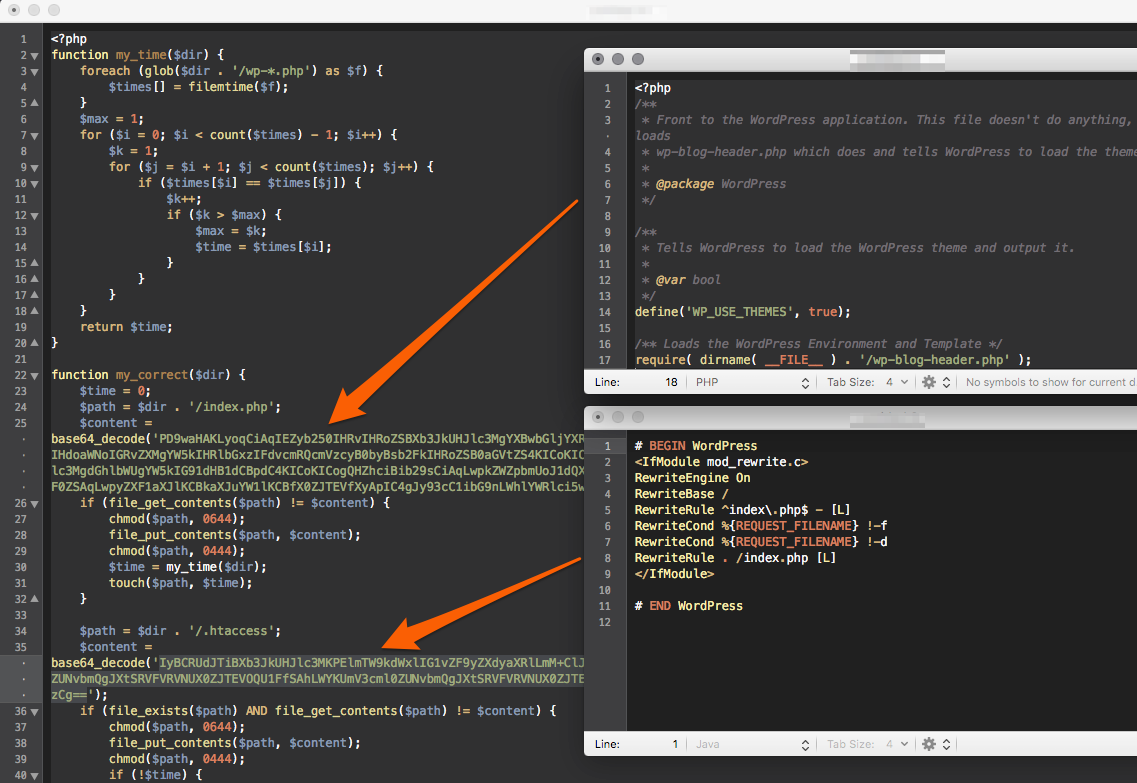Collapse the file_get_contents if block at line 26
This screenshot has width=1137, height=783.
(34, 504)
